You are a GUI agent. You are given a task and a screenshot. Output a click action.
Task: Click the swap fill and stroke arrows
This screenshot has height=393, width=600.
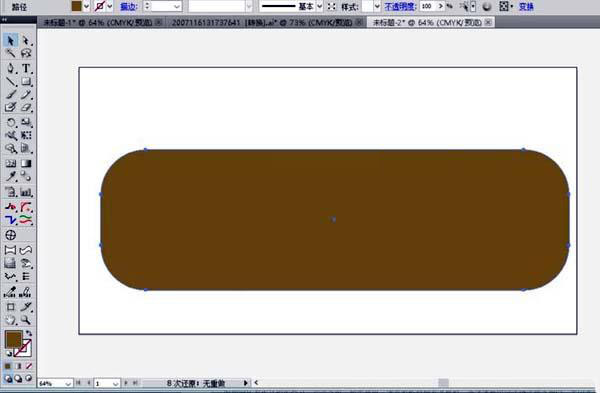point(29,333)
